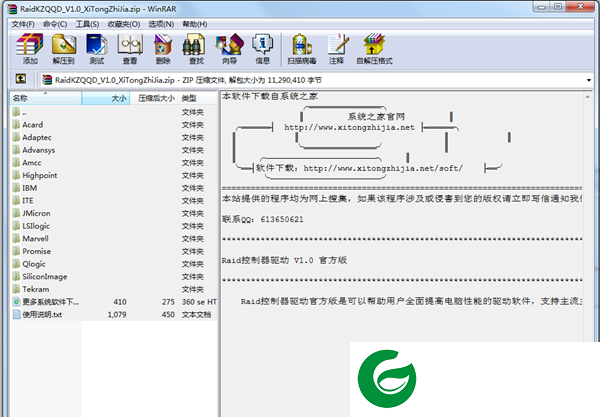
Task: Show archive Info (信息) icon
Action: 262,49
